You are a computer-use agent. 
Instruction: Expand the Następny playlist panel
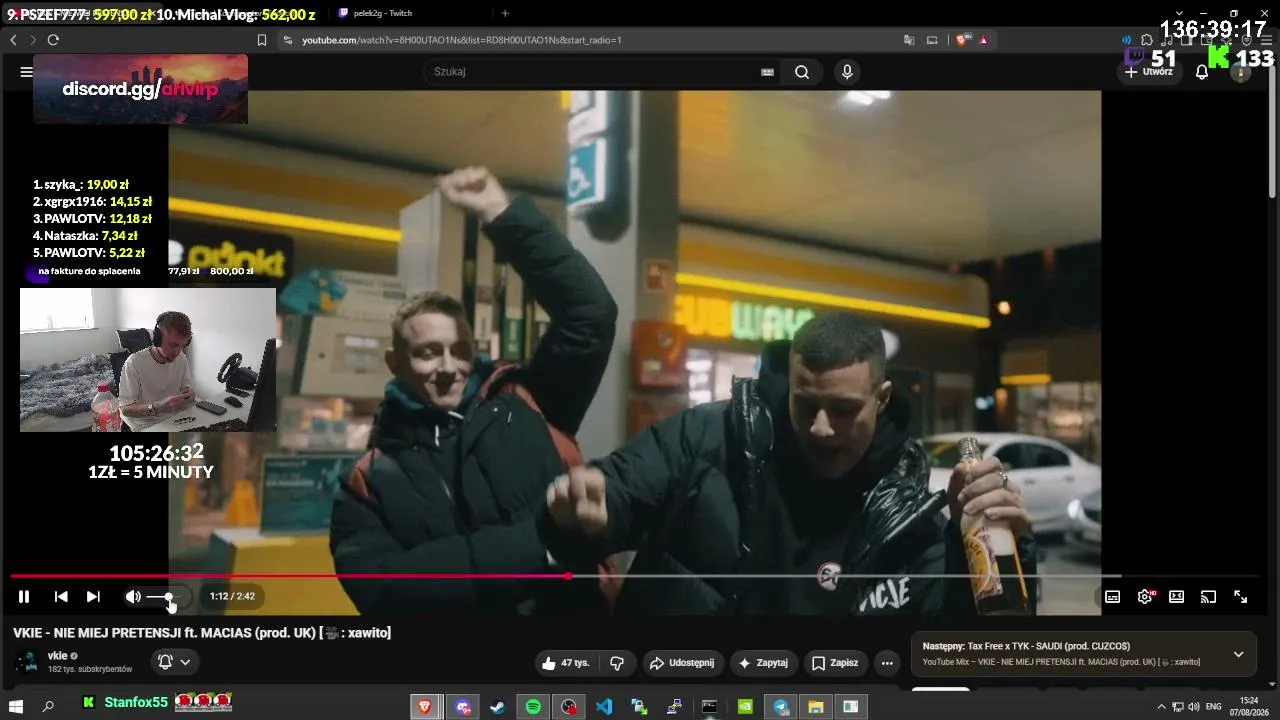[x=1238, y=655]
